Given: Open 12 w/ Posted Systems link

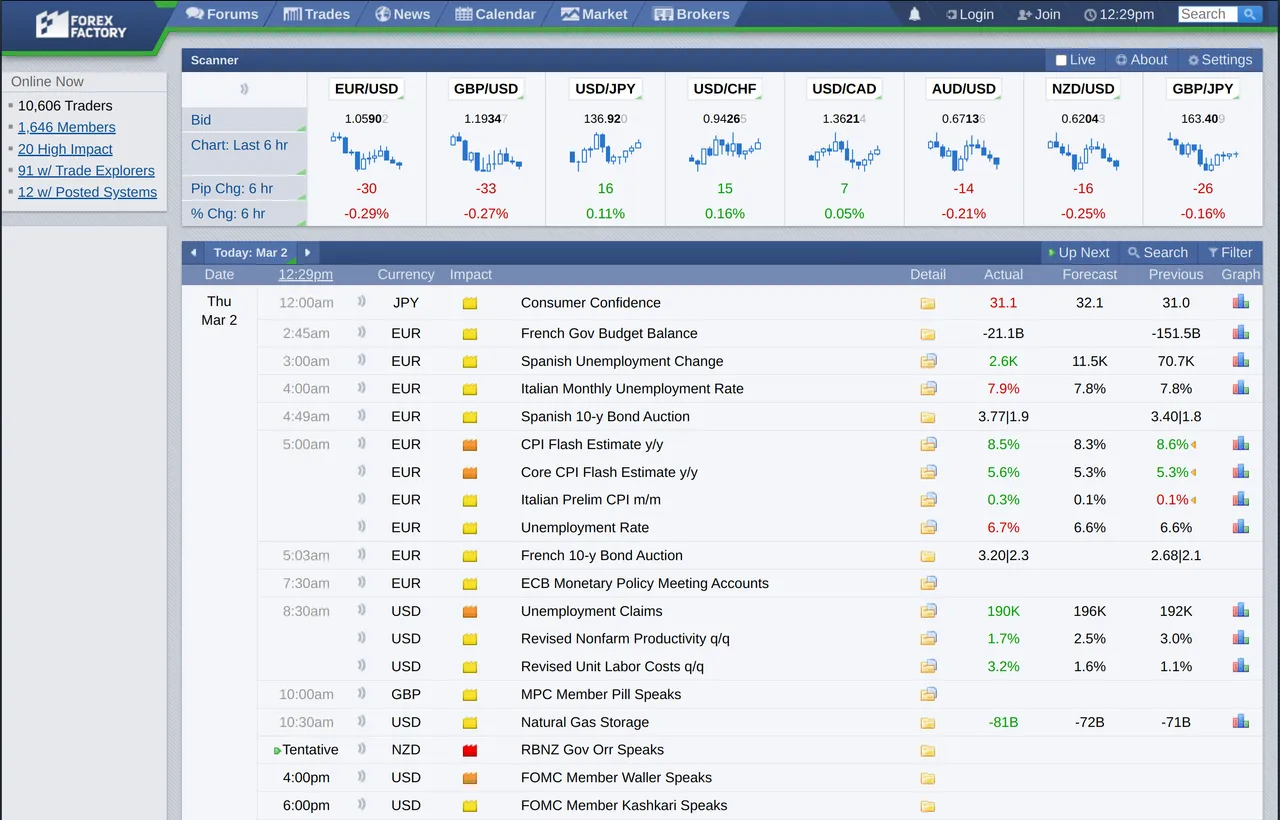Looking at the screenshot, I should (87, 192).
